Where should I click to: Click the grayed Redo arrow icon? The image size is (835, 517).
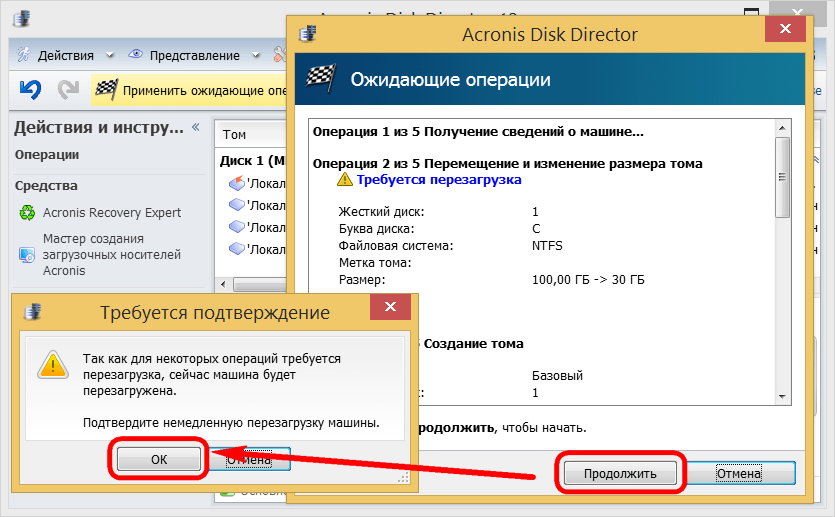pos(68,90)
